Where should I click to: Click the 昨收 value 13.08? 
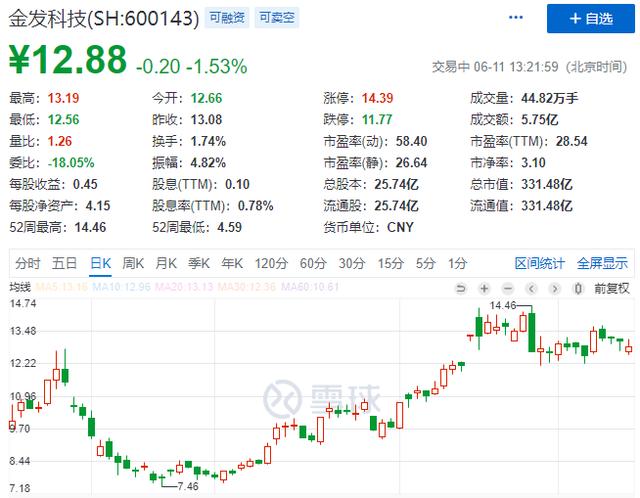click(207, 120)
